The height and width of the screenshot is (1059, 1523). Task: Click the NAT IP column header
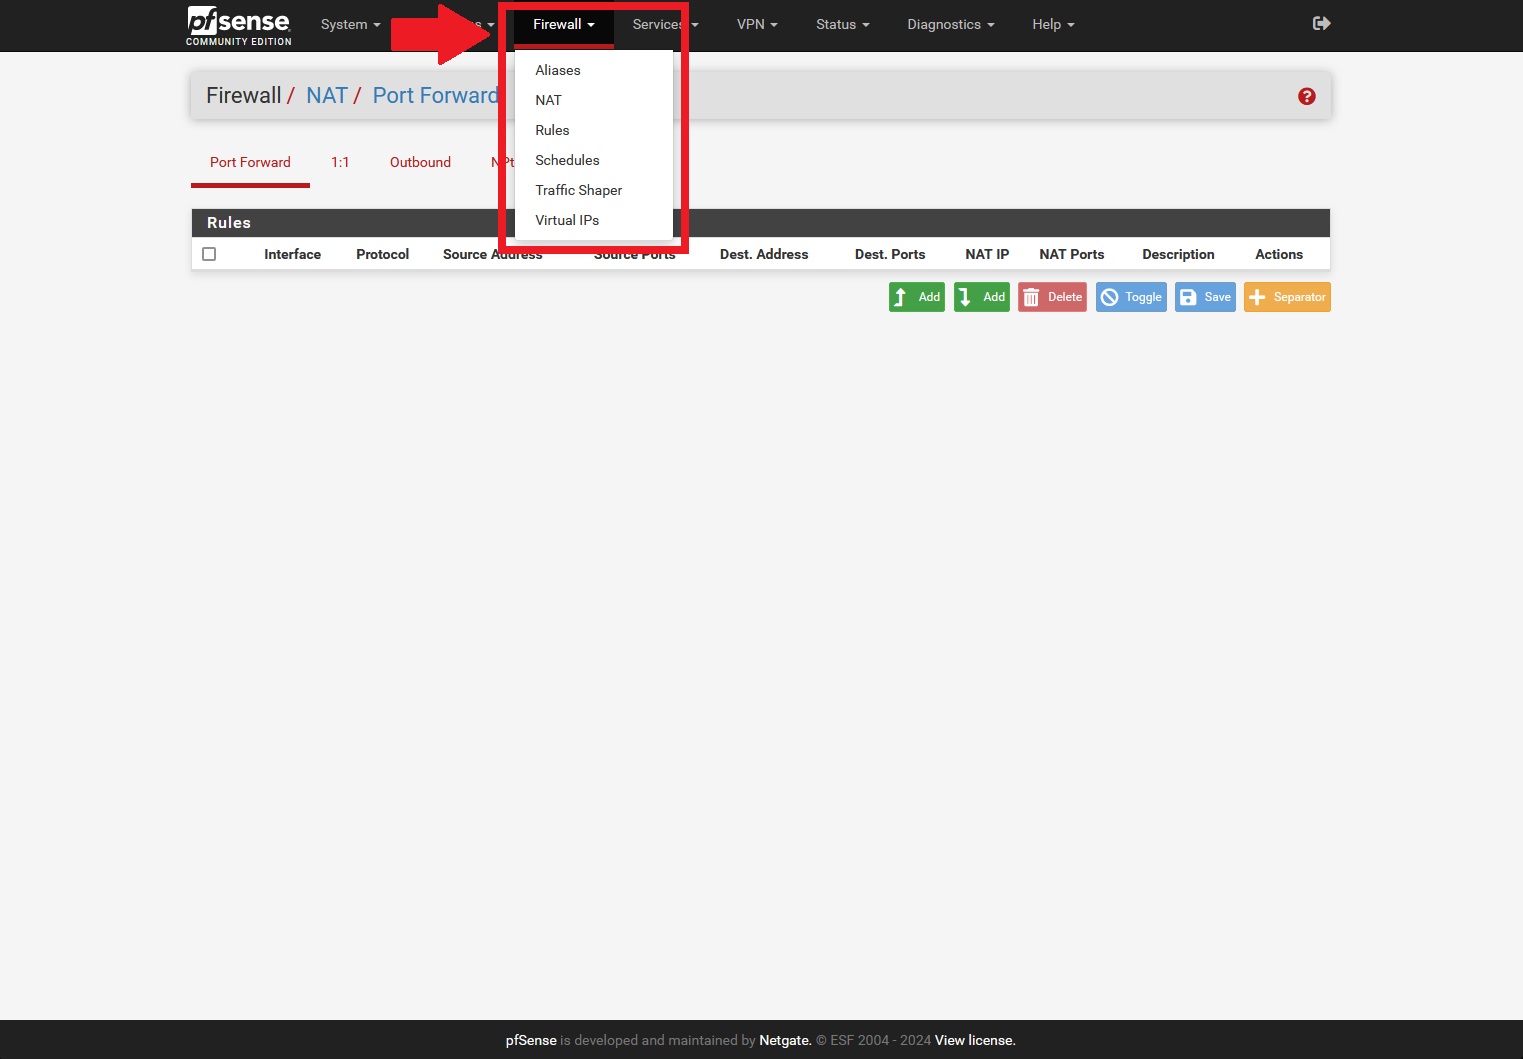pos(987,254)
